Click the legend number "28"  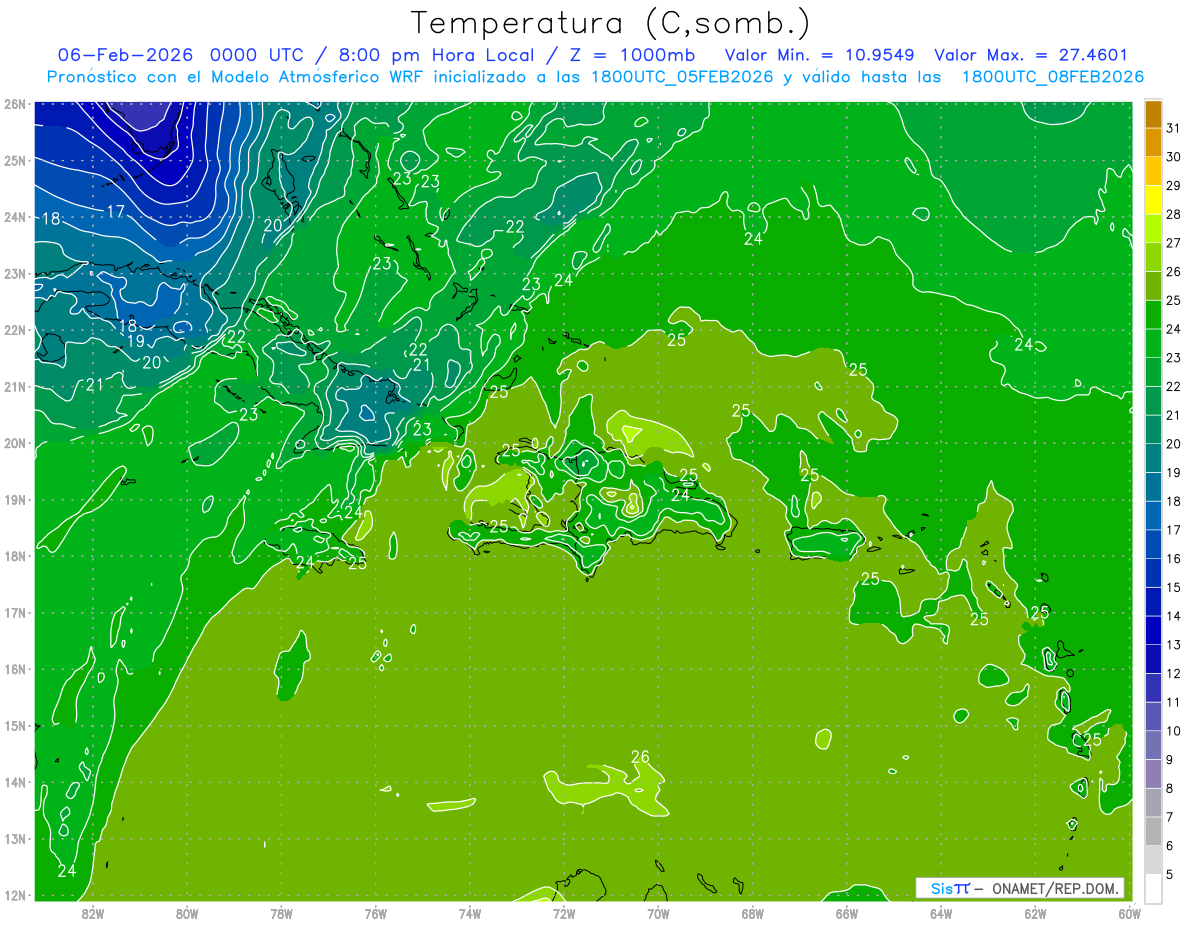click(1174, 215)
